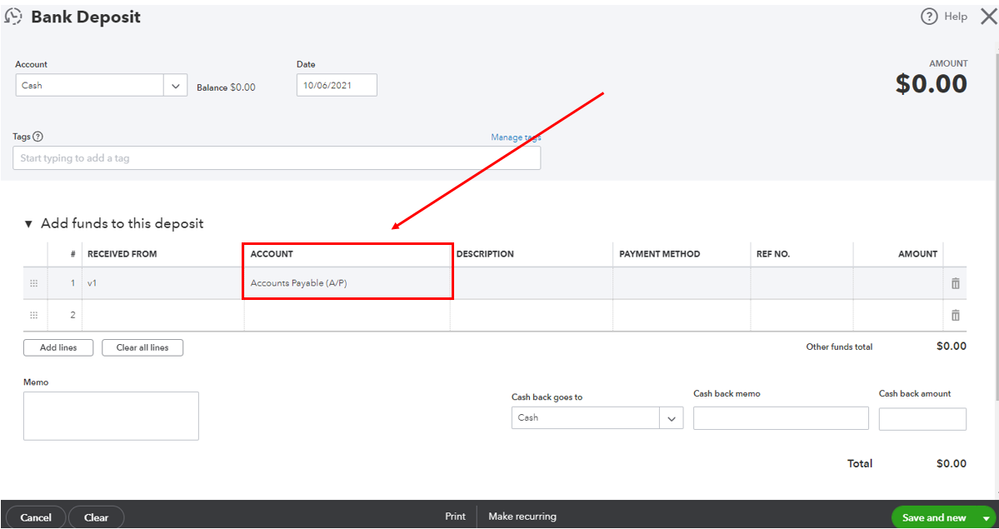Click the Add lines button
This screenshot has width=999, height=529.
click(58, 348)
